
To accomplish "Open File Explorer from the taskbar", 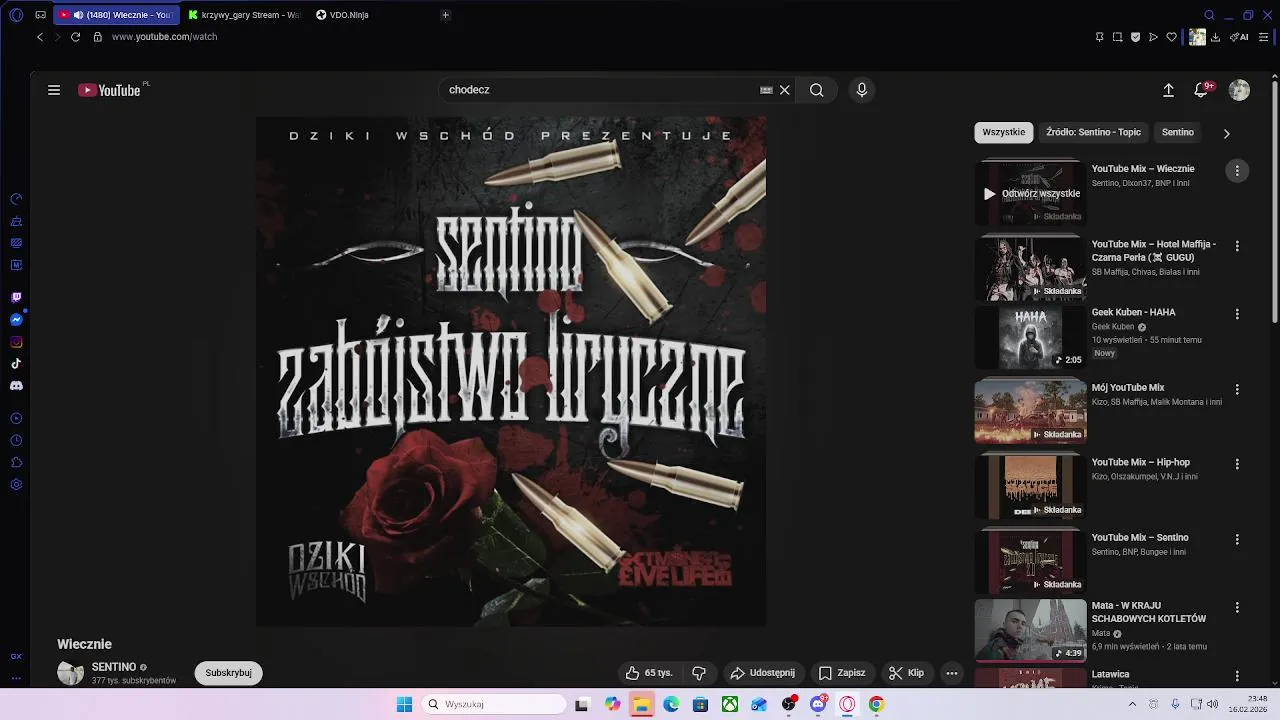I will [642, 704].
